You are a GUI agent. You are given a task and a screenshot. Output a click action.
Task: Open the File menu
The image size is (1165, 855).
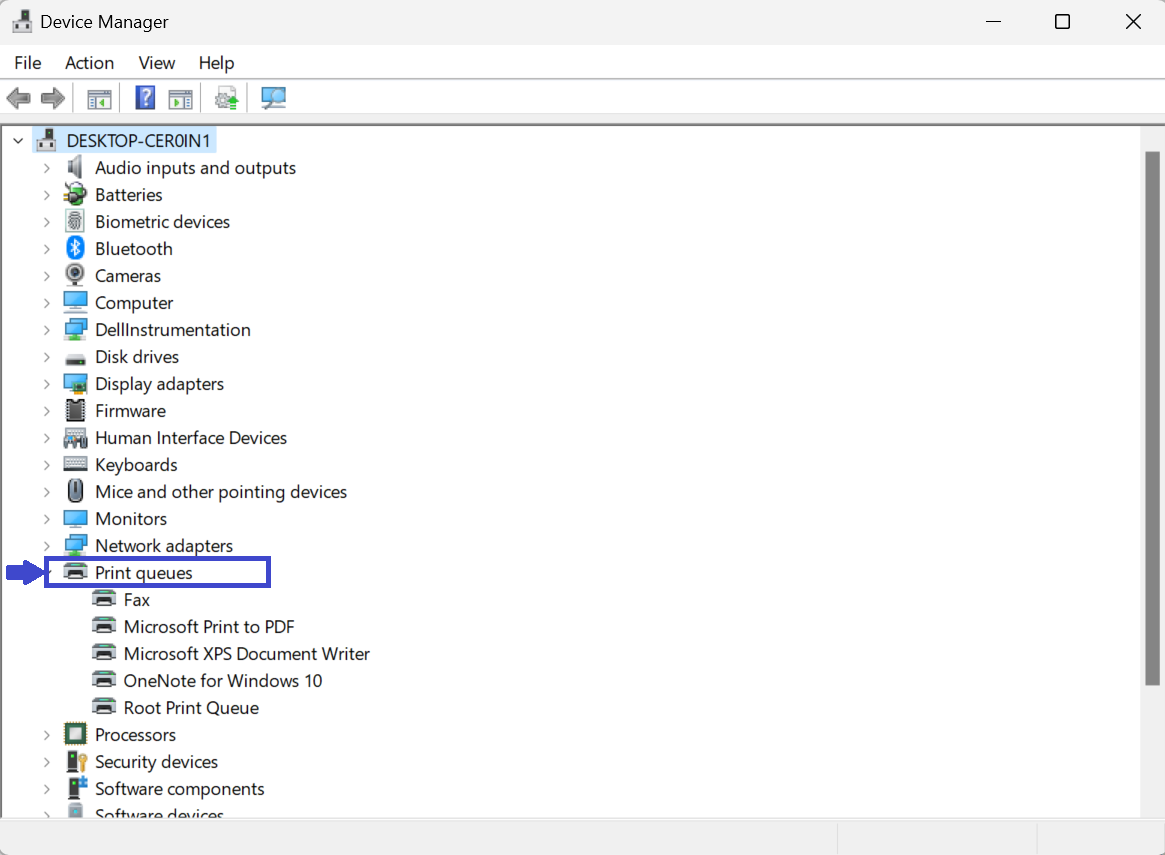(28, 63)
